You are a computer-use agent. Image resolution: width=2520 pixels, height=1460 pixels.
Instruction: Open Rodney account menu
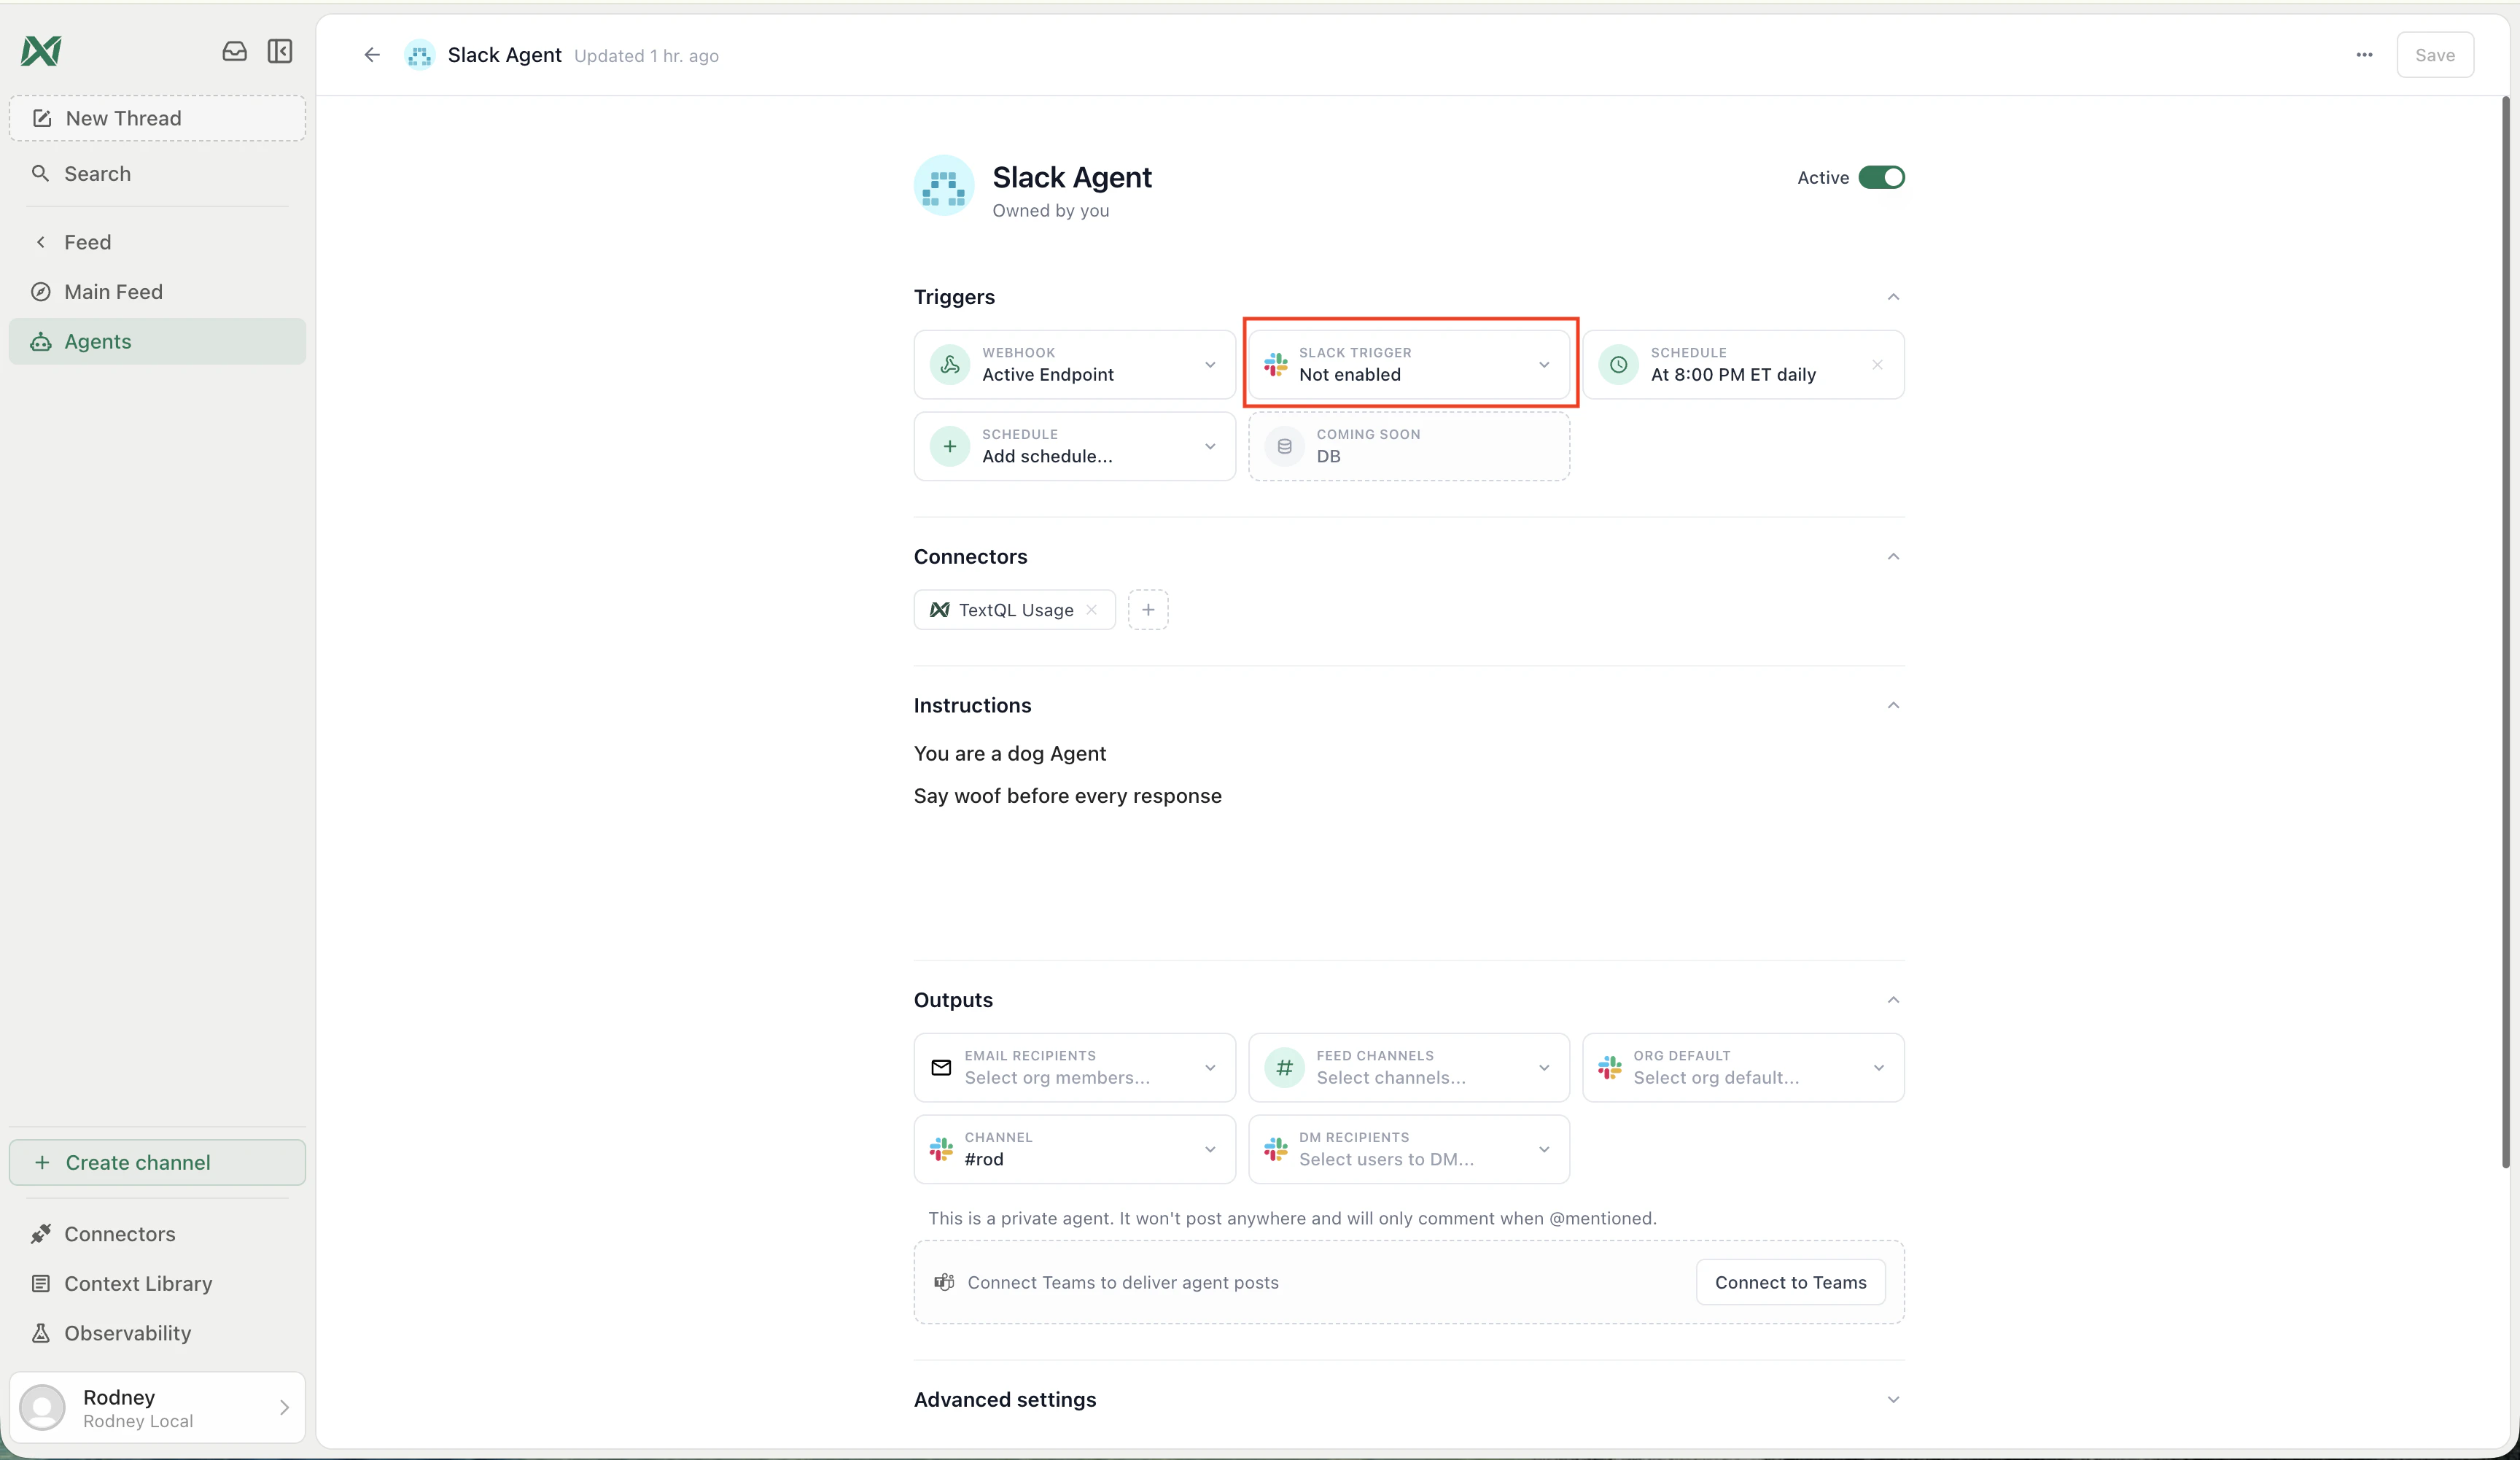pos(157,1408)
